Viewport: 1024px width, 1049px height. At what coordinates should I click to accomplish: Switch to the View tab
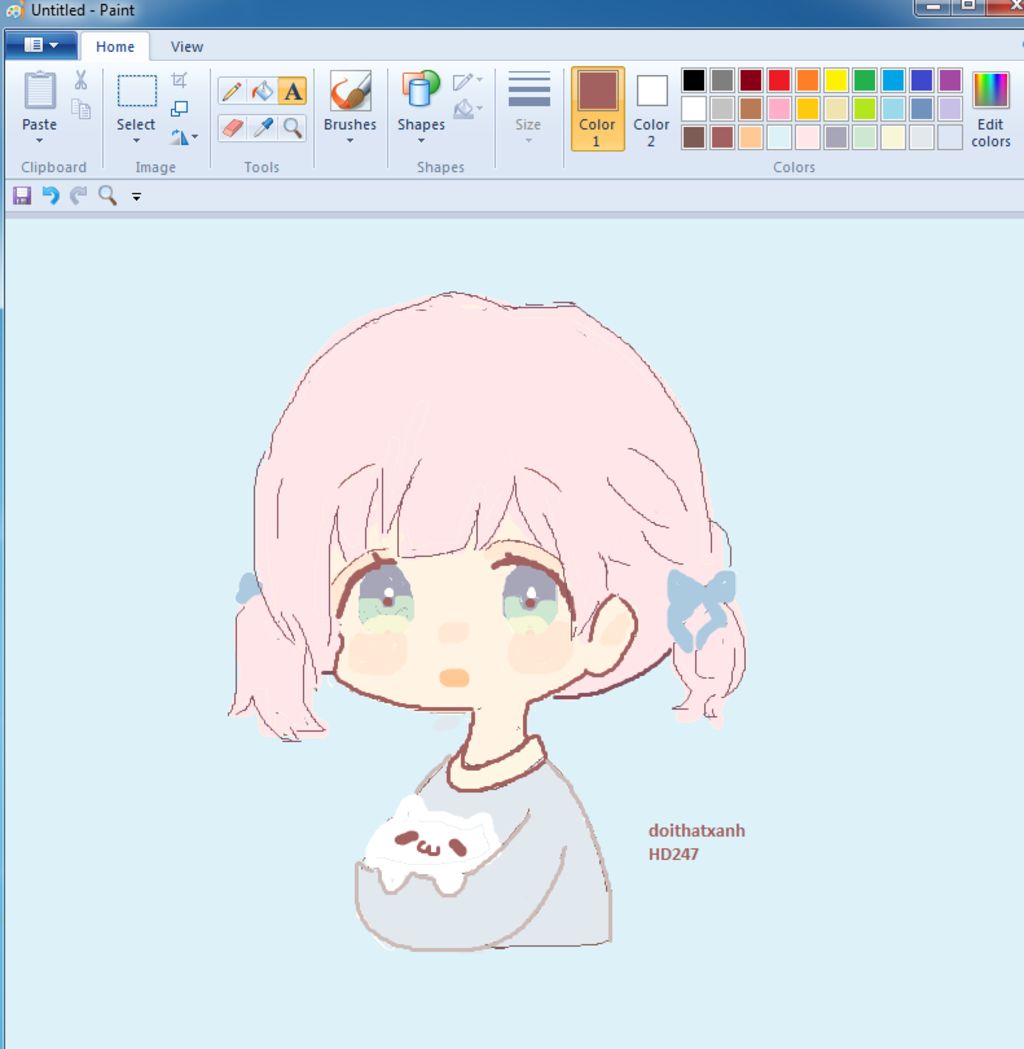pyautogui.click(x=187, y=46)
